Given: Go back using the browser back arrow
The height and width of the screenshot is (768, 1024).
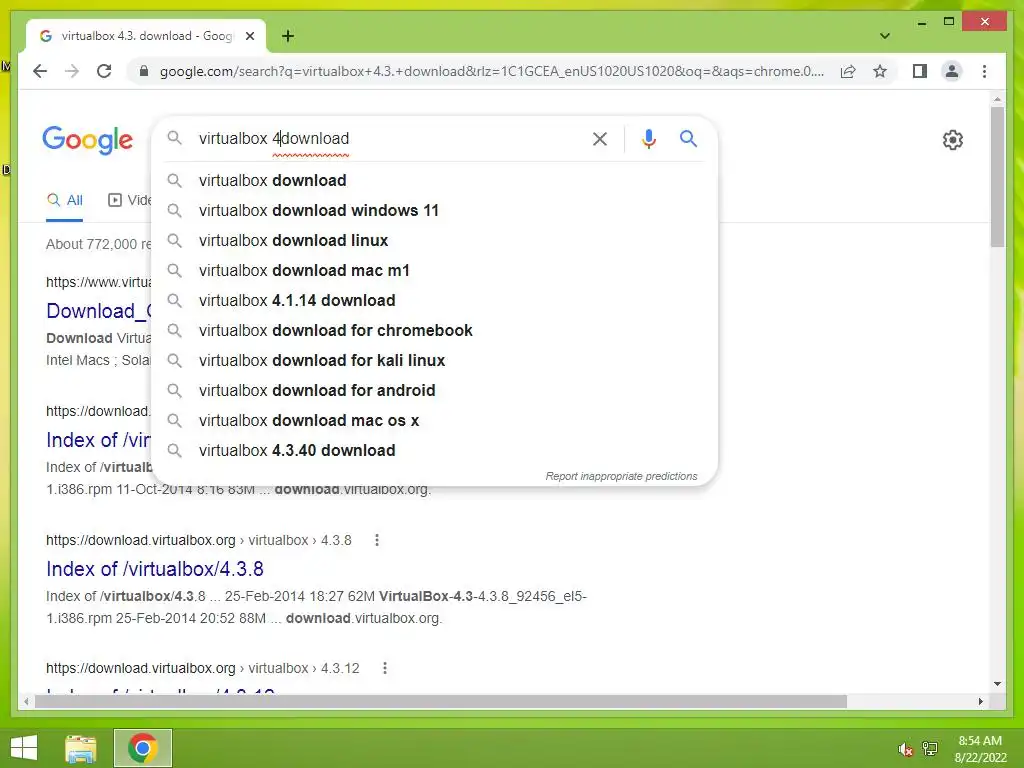Looking at the screenshot, I should coord(40,71).
